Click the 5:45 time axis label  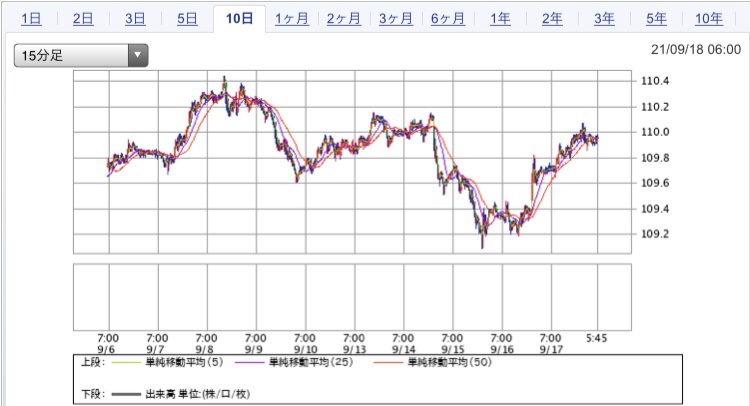596,339
